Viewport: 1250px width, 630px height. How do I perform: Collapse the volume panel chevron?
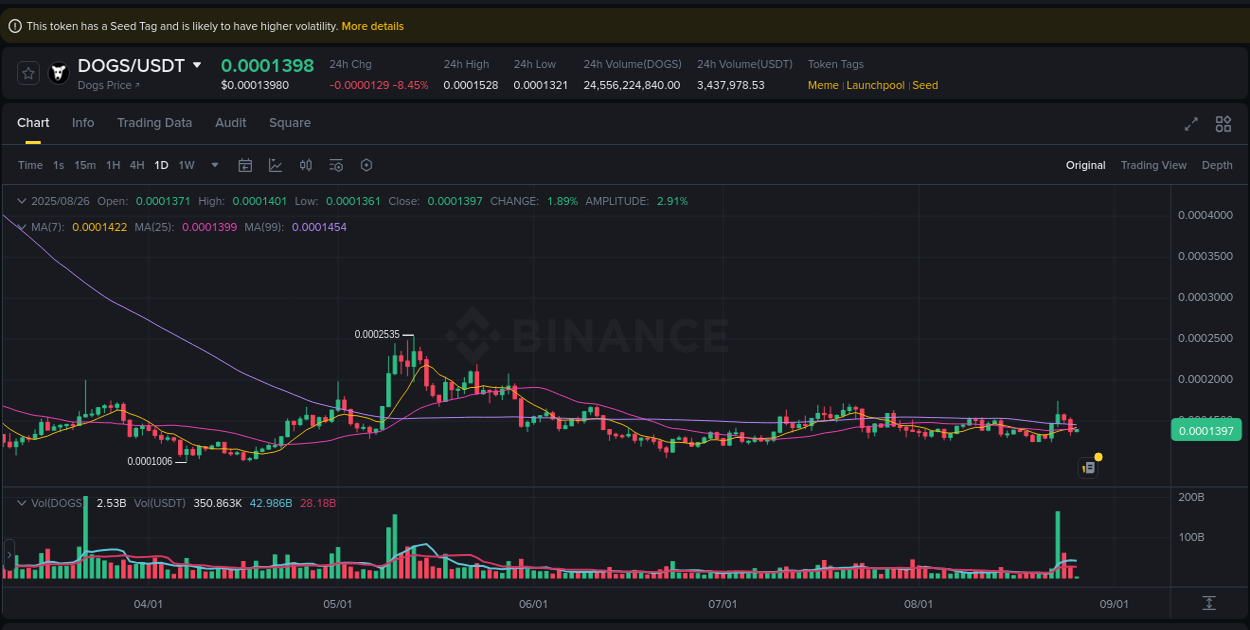tap(22, 503)
